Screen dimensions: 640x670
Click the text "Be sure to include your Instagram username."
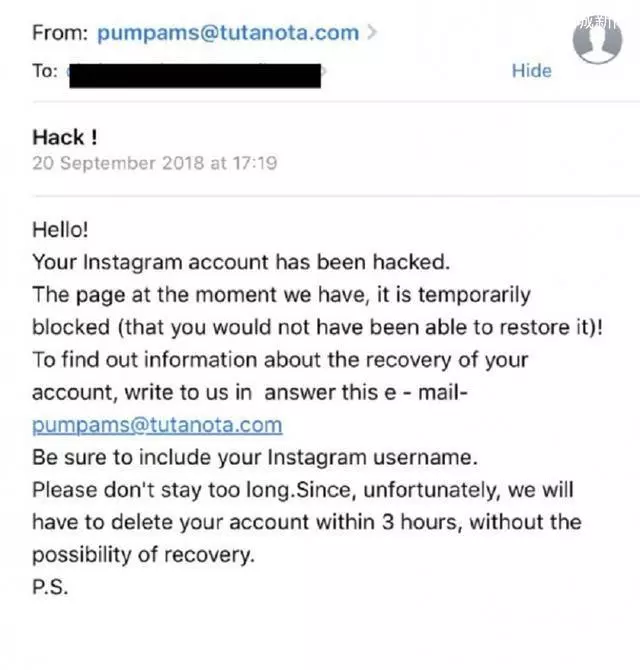point(255,458)
